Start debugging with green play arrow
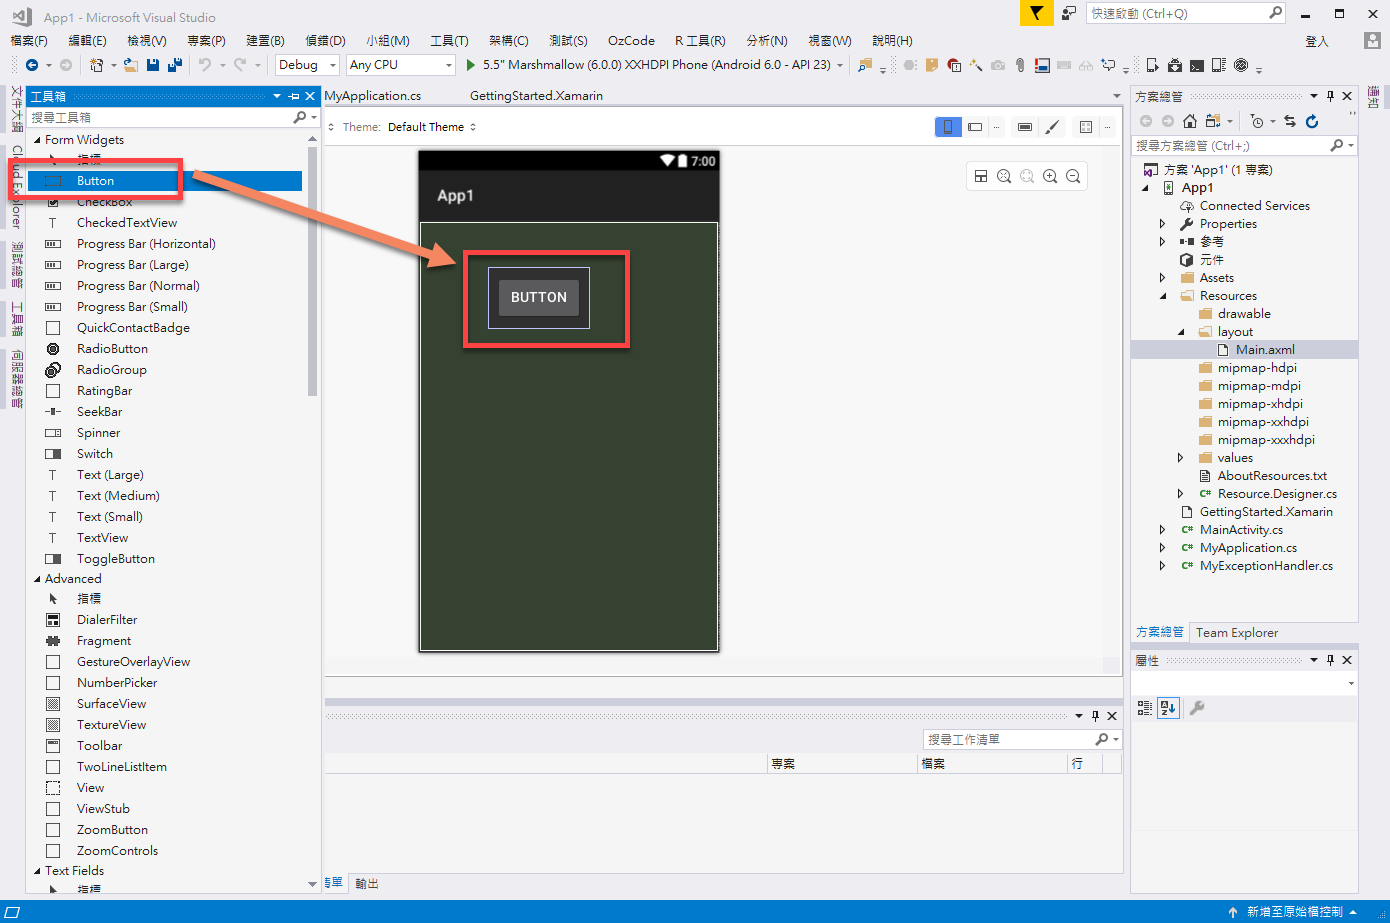Screen dimensions: 1390x923 coord(470,65)
